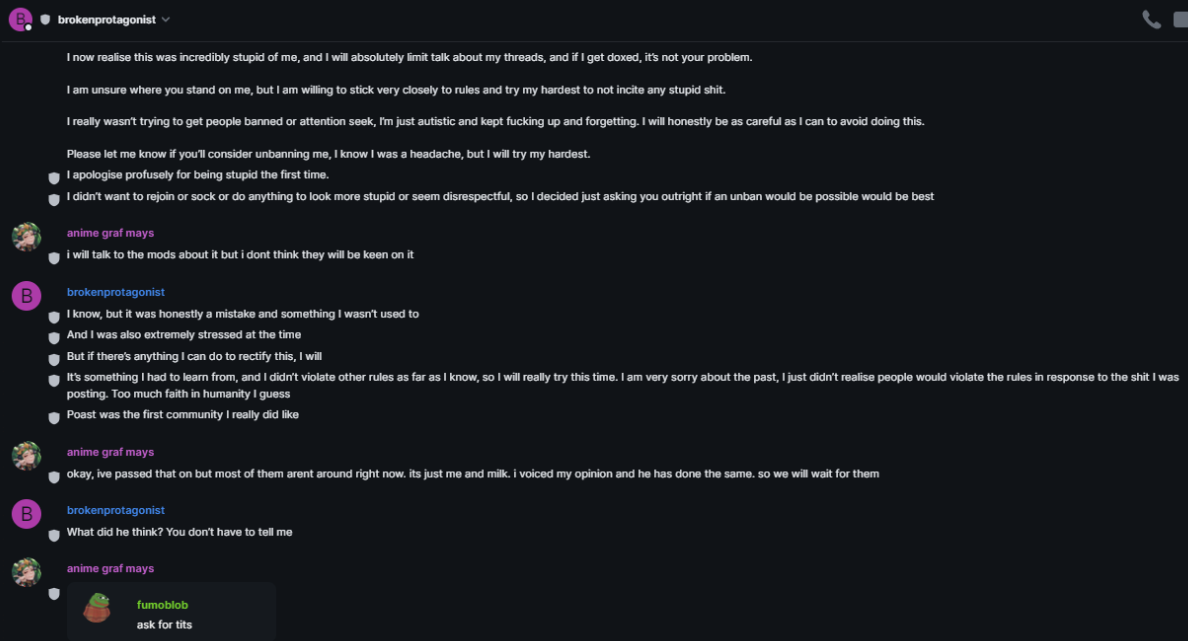Image resolution: width=1188 pixels, height=641 pixels.
Task: Open the room avatar in the top header
Action: click(x=20, y=19)
